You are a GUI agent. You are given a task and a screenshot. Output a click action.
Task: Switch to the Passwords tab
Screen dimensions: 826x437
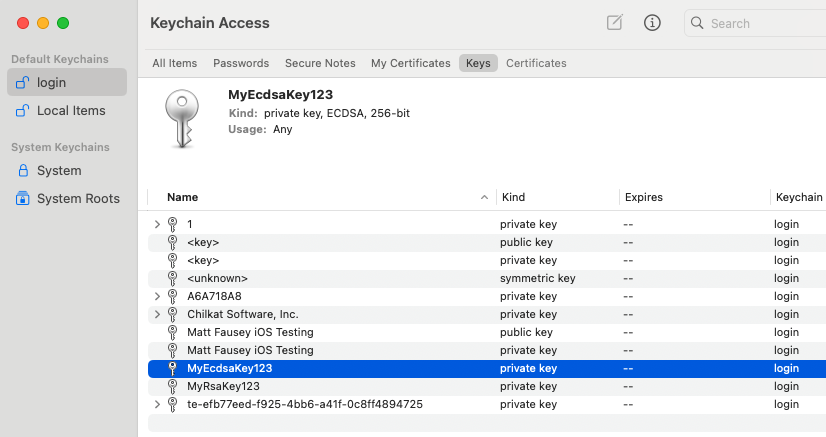tap(241, 63)
